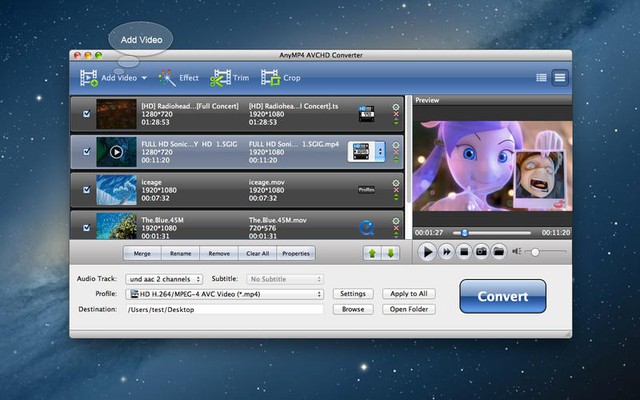Switch to detailed list view icon

pyautogui.click(x=541, y=77)
